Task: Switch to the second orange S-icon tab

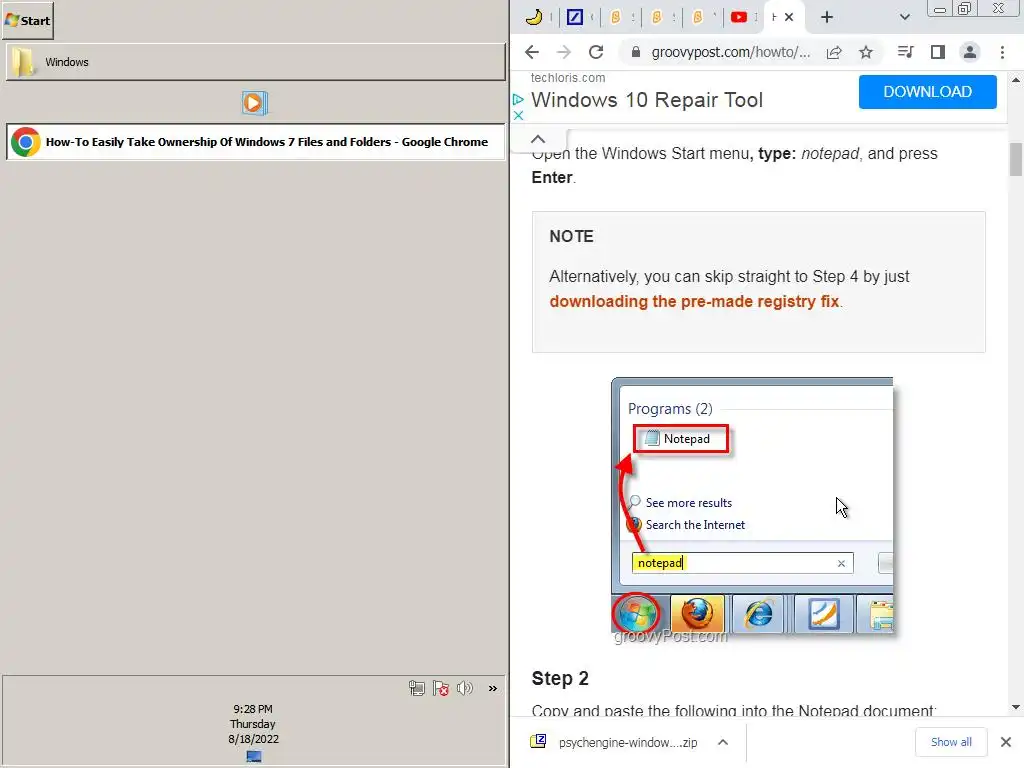Action: pyautogui.click(x=656, y=17)
